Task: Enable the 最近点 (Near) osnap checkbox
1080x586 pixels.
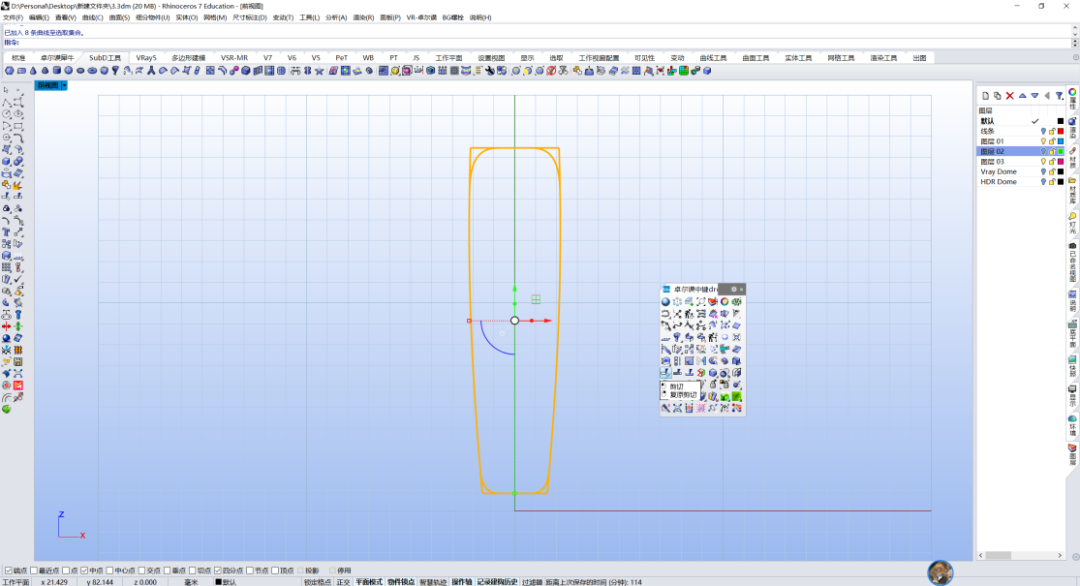Action: point(34,571)
